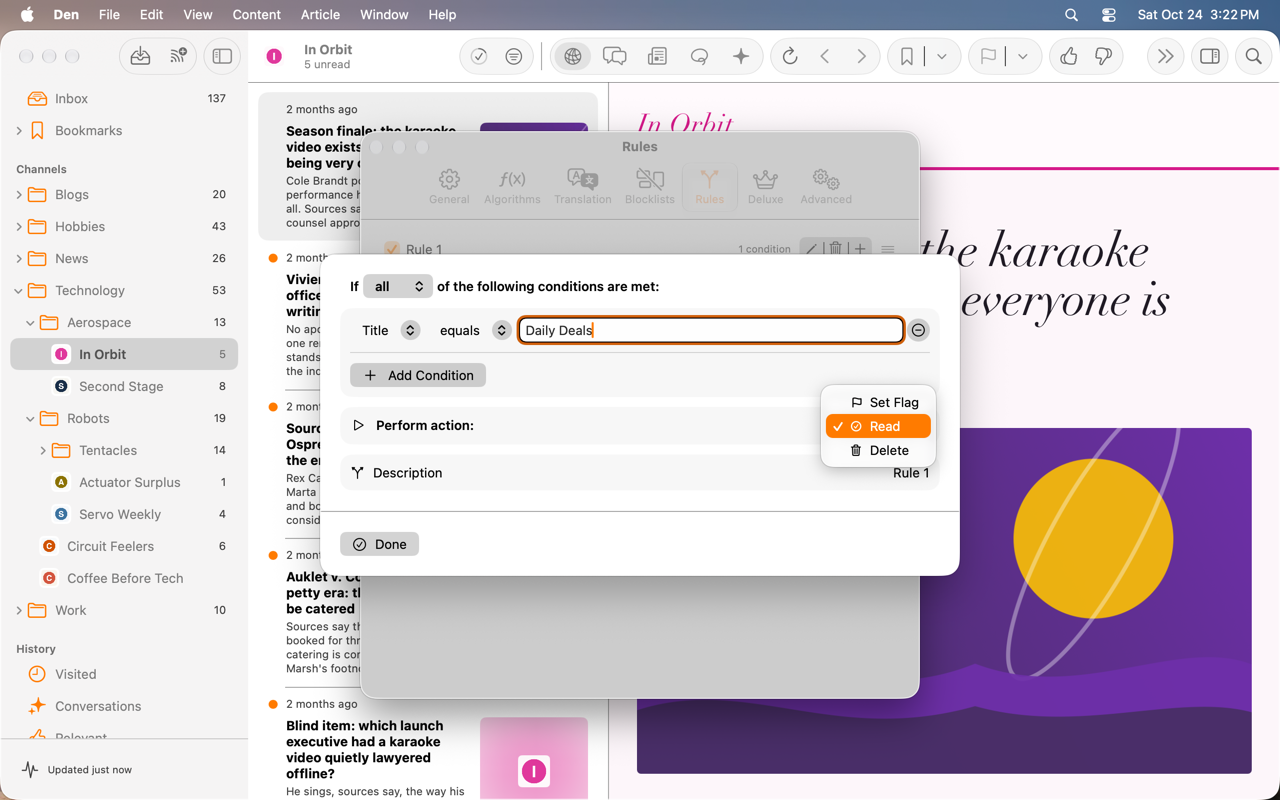
Task: Open the equals operator dropdown
Action: (x=502, y=330)
